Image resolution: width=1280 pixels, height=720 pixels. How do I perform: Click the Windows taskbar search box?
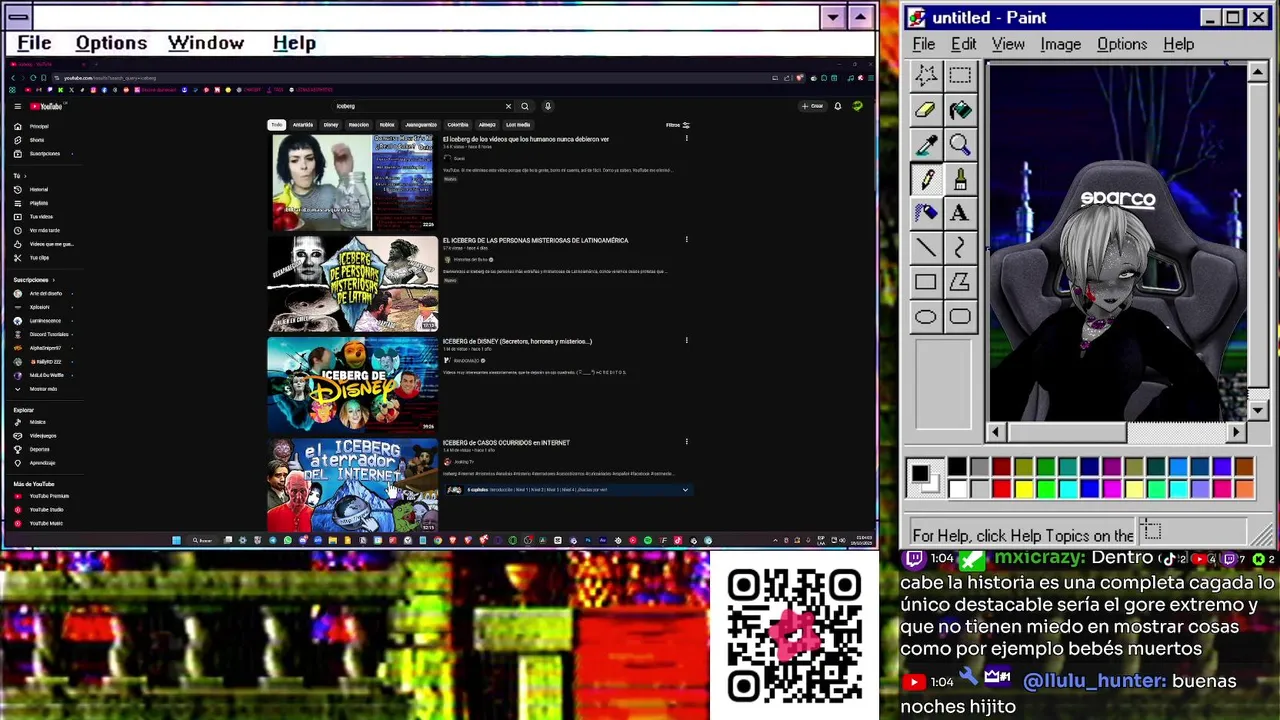(x=202, y=541)
